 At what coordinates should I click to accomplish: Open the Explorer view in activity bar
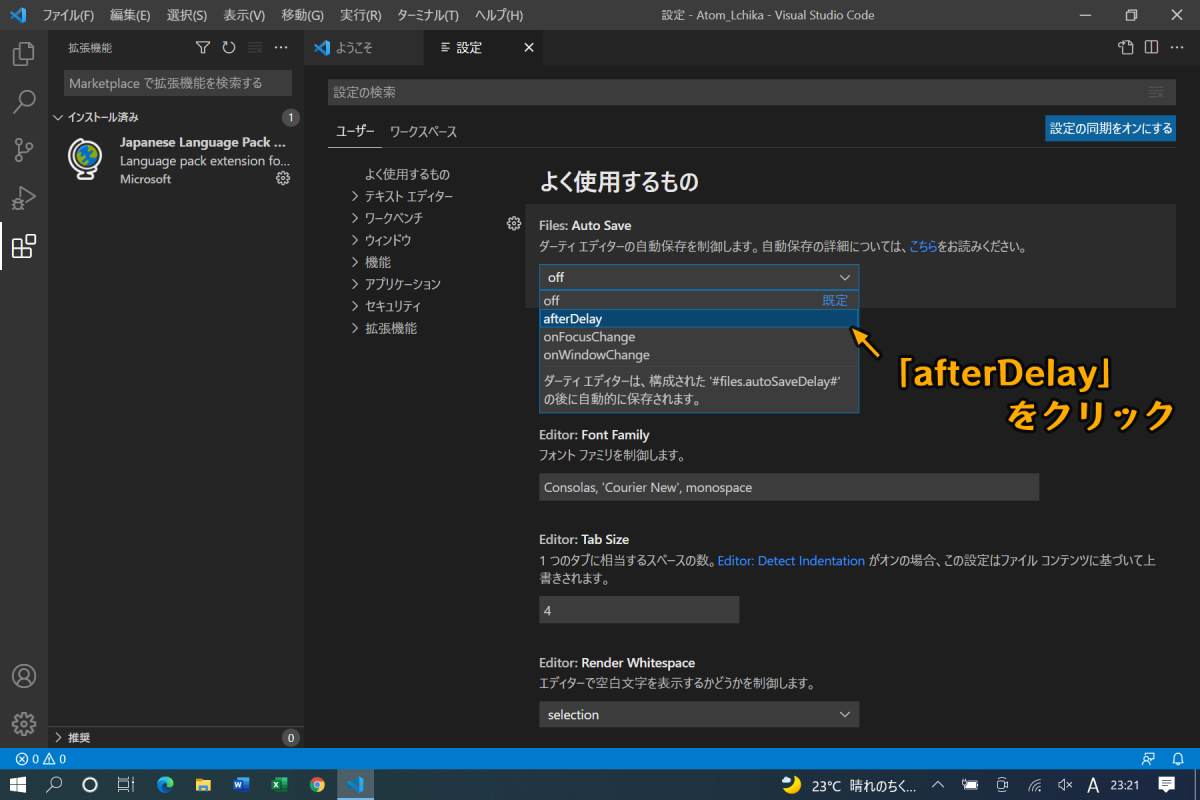click(x=24, y=54)
